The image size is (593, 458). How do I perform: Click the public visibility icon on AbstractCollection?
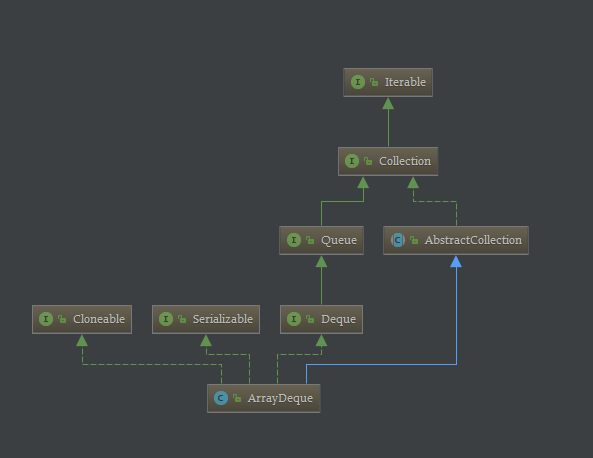414,240
